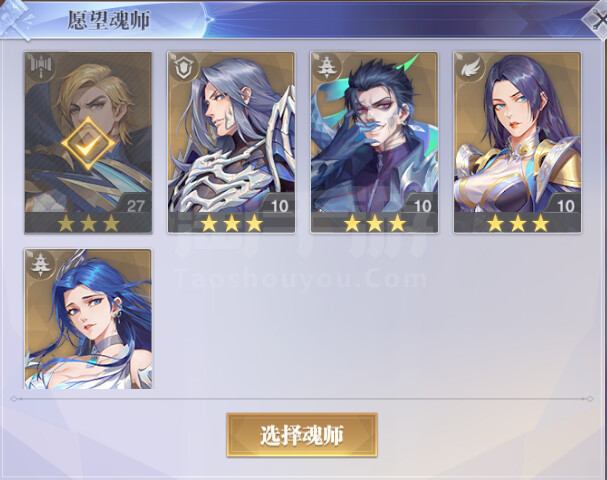The image size is (607, 480).
Task: Click the three stars under purple-haired woman
Action: (x=518, y=223)
